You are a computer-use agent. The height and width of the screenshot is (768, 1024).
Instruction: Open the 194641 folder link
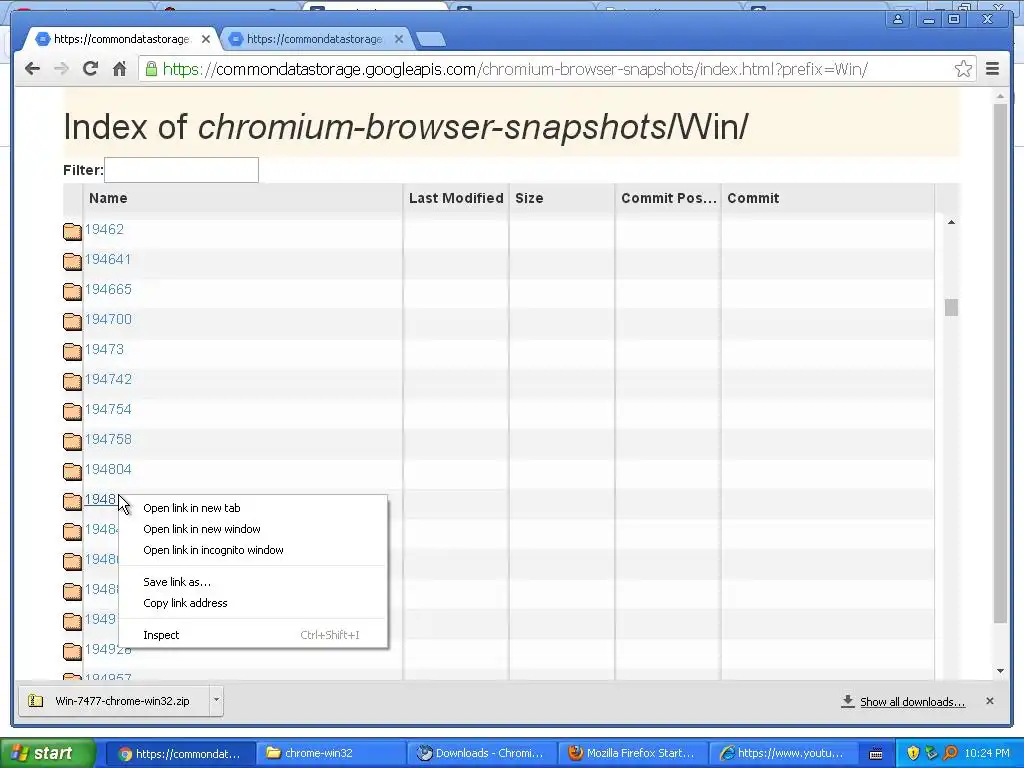click(108, 259)
